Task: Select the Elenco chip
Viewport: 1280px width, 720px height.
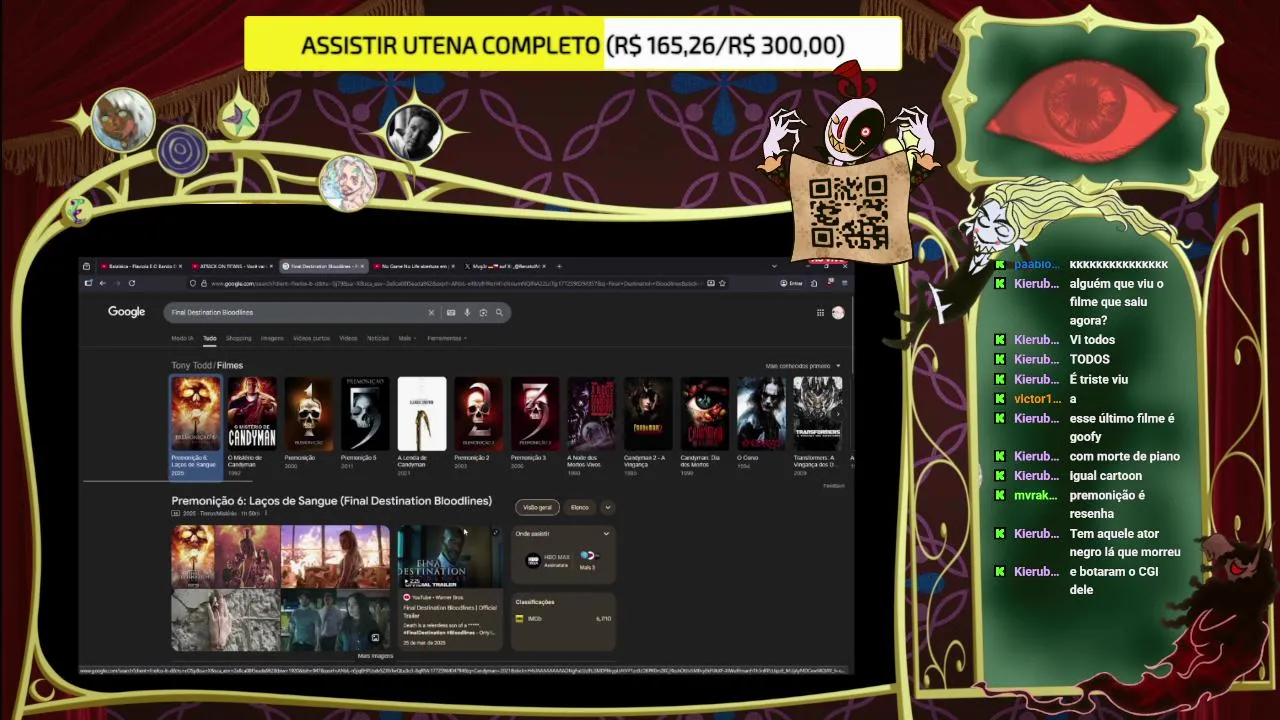Action: [x=580, y=507]
